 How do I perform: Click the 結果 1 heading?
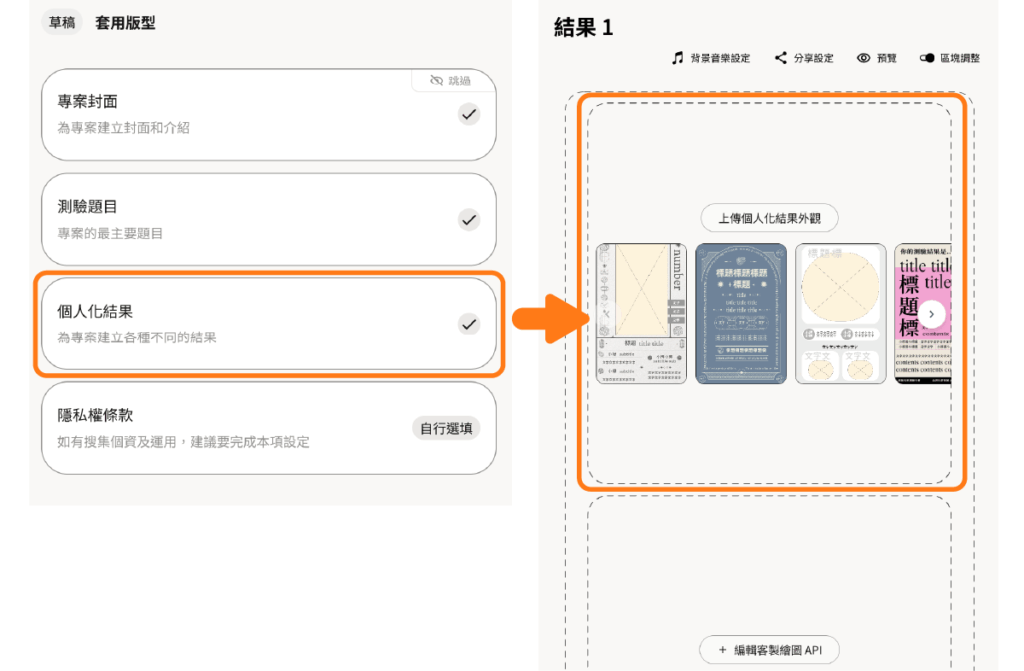pyautogui.click(x=583, y=27)
